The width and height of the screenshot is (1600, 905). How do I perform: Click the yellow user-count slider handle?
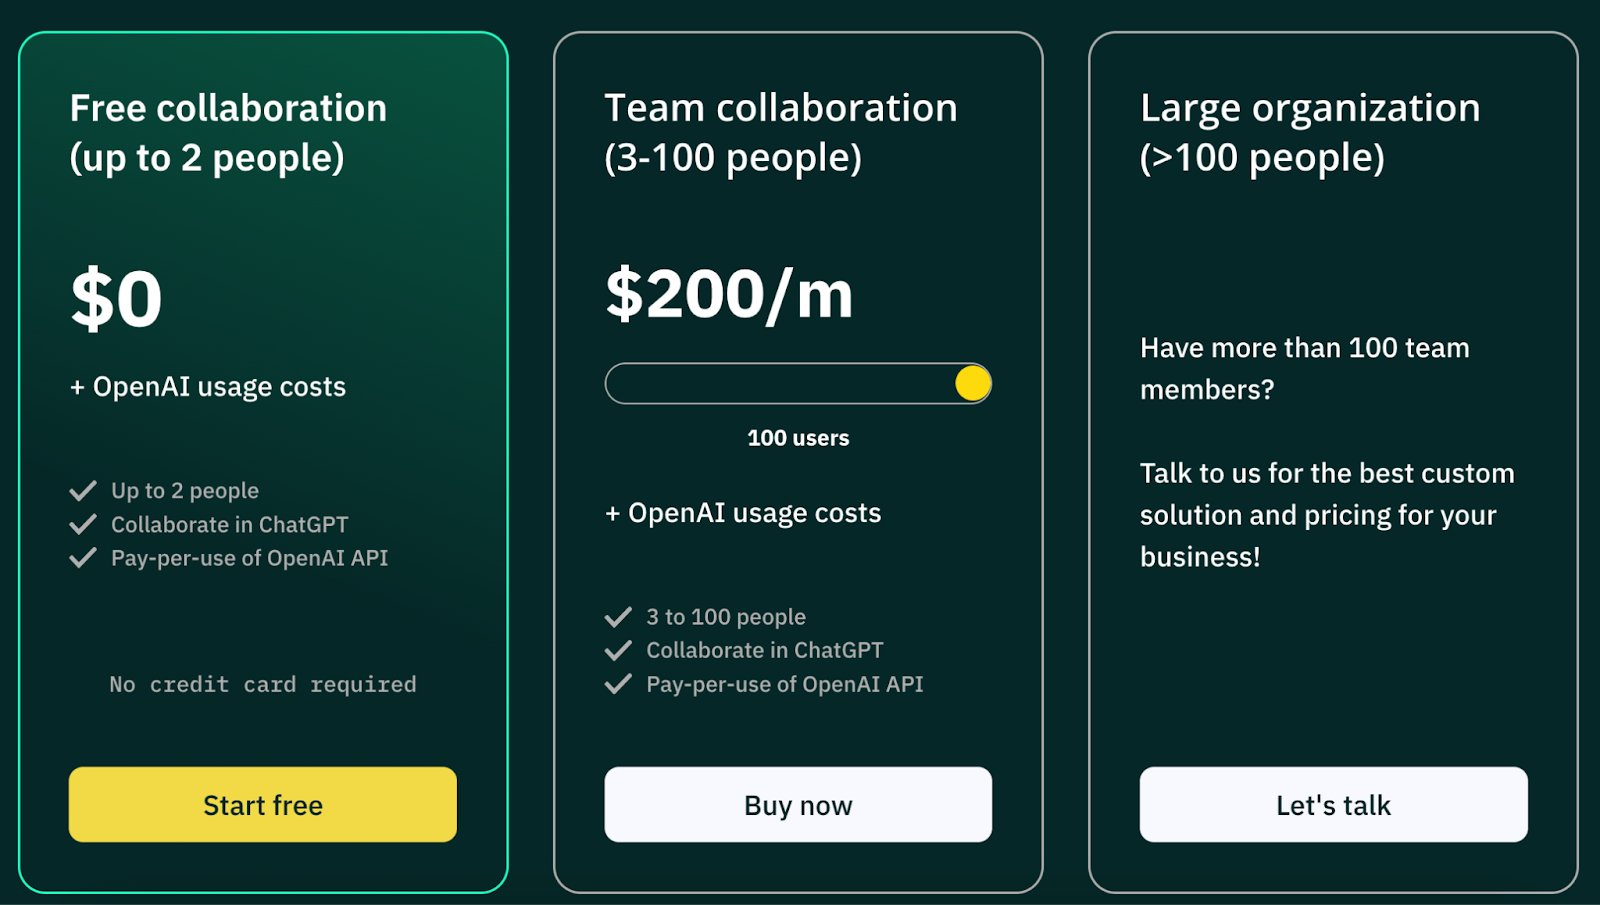(972, 384)
